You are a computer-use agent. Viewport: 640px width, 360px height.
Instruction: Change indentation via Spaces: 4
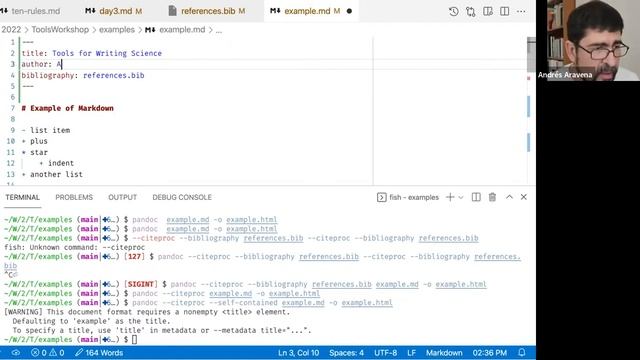click(347, 353)
